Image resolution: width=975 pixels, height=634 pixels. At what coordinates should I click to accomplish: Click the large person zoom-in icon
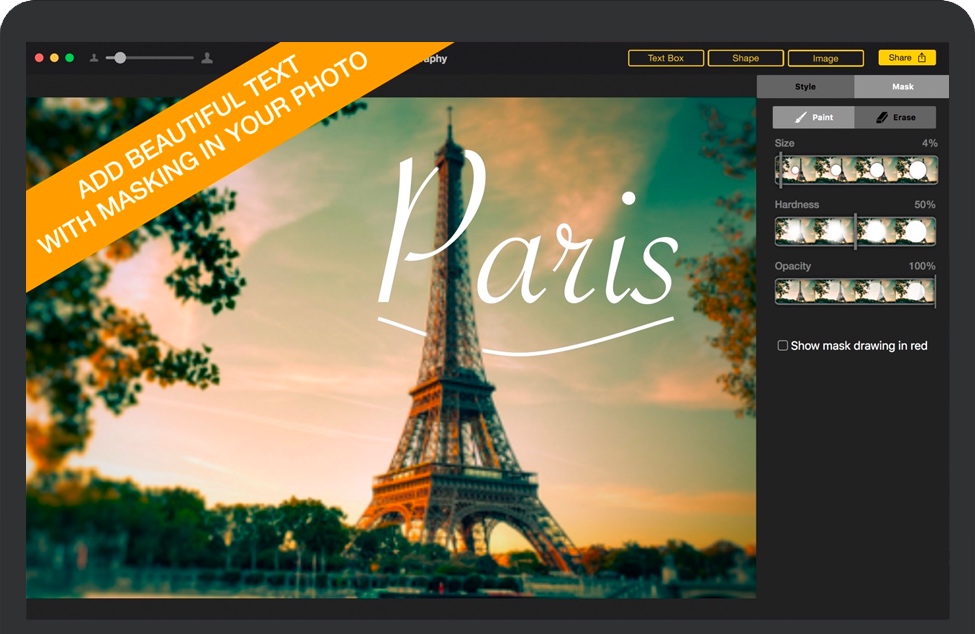pos(208,57)
